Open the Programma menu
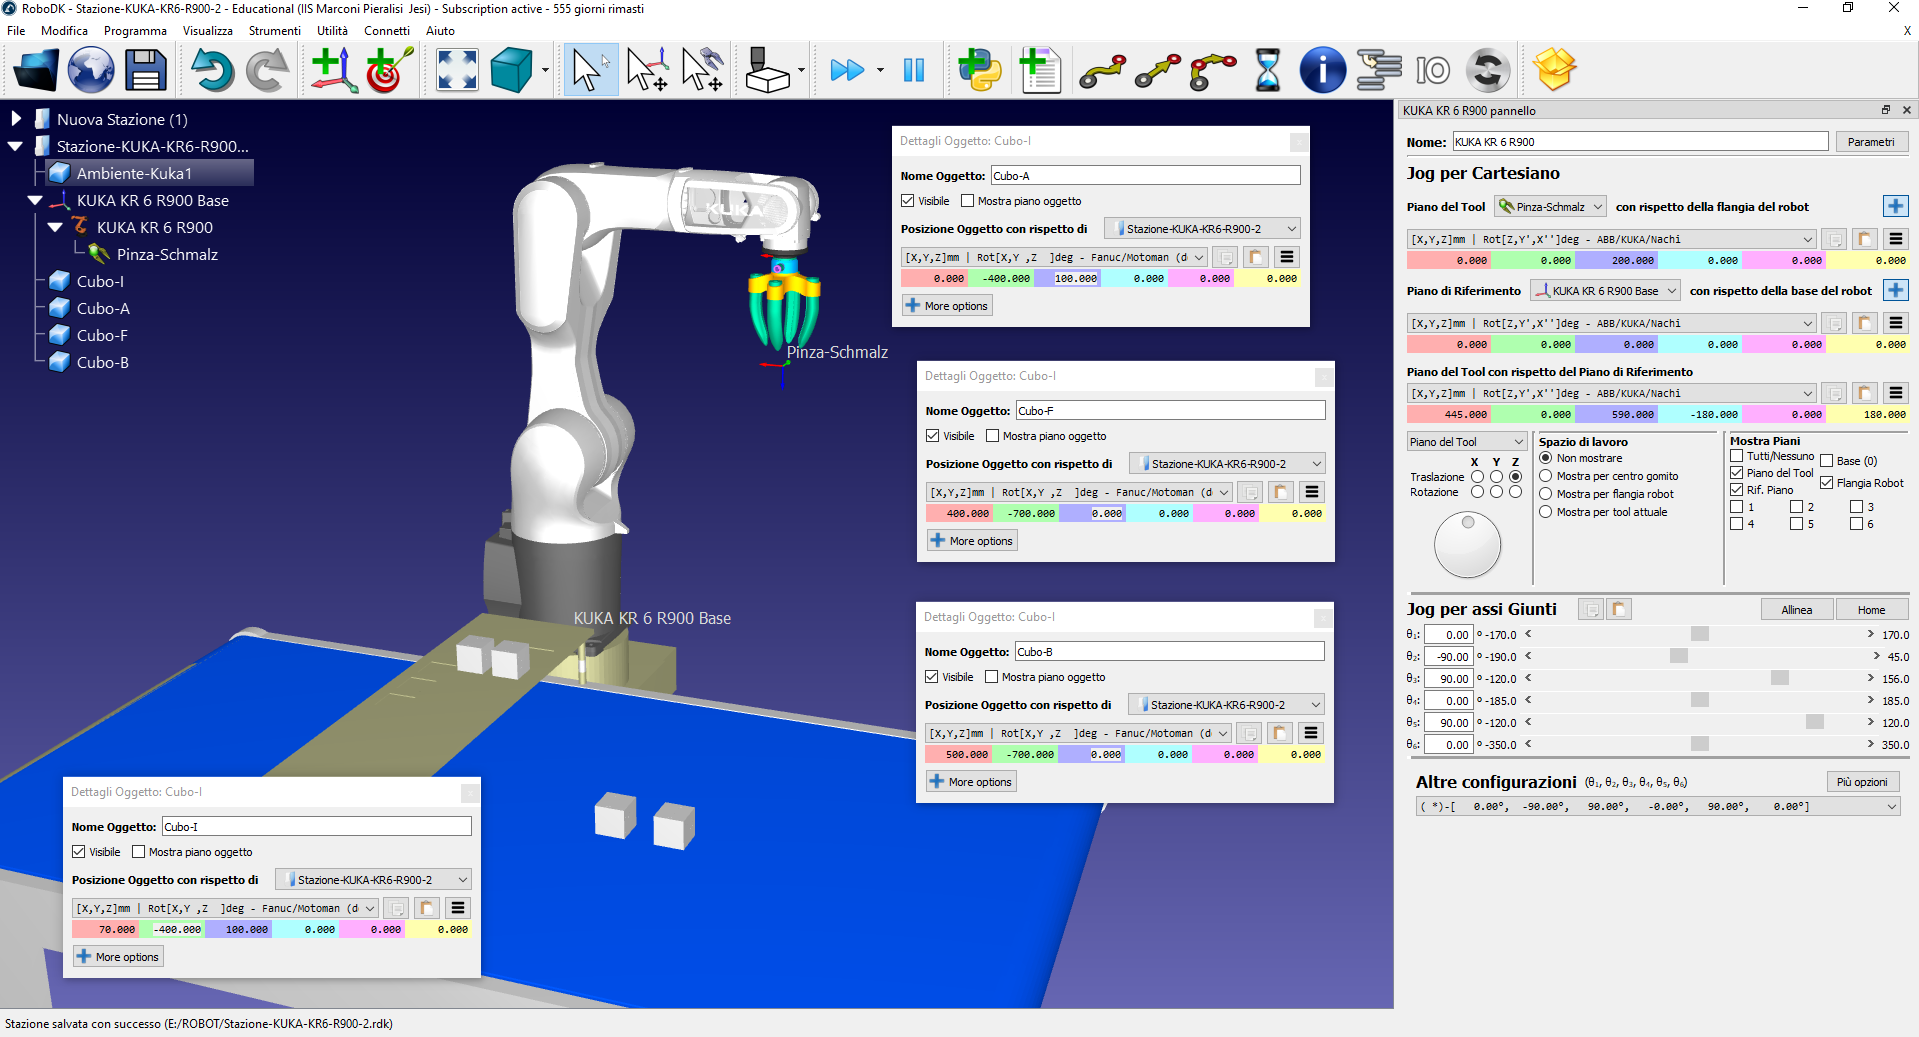1919x1037 pixels. [x=135, y=31]
